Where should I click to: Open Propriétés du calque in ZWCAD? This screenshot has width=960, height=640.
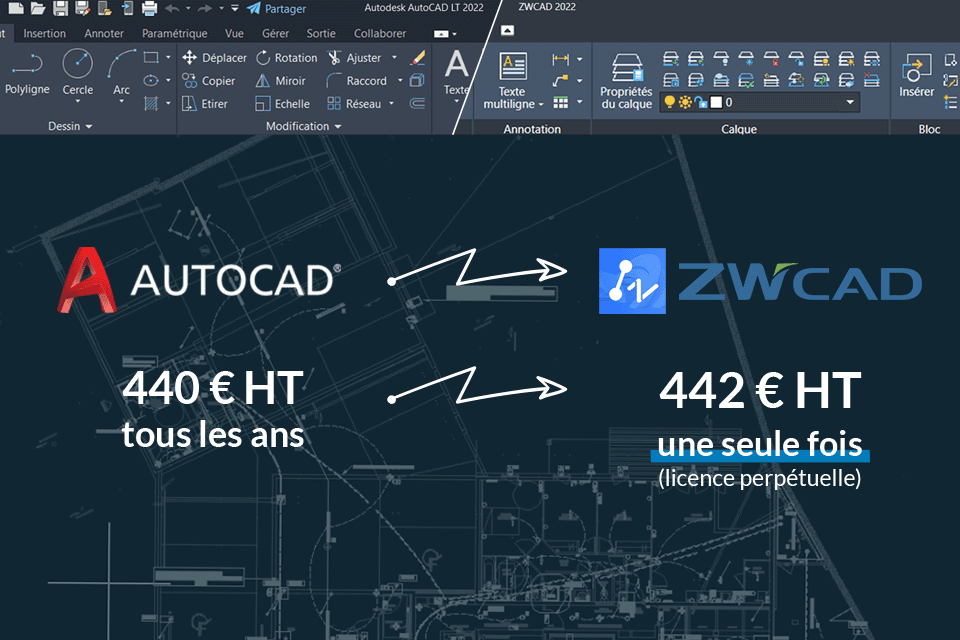pos(626,81)
